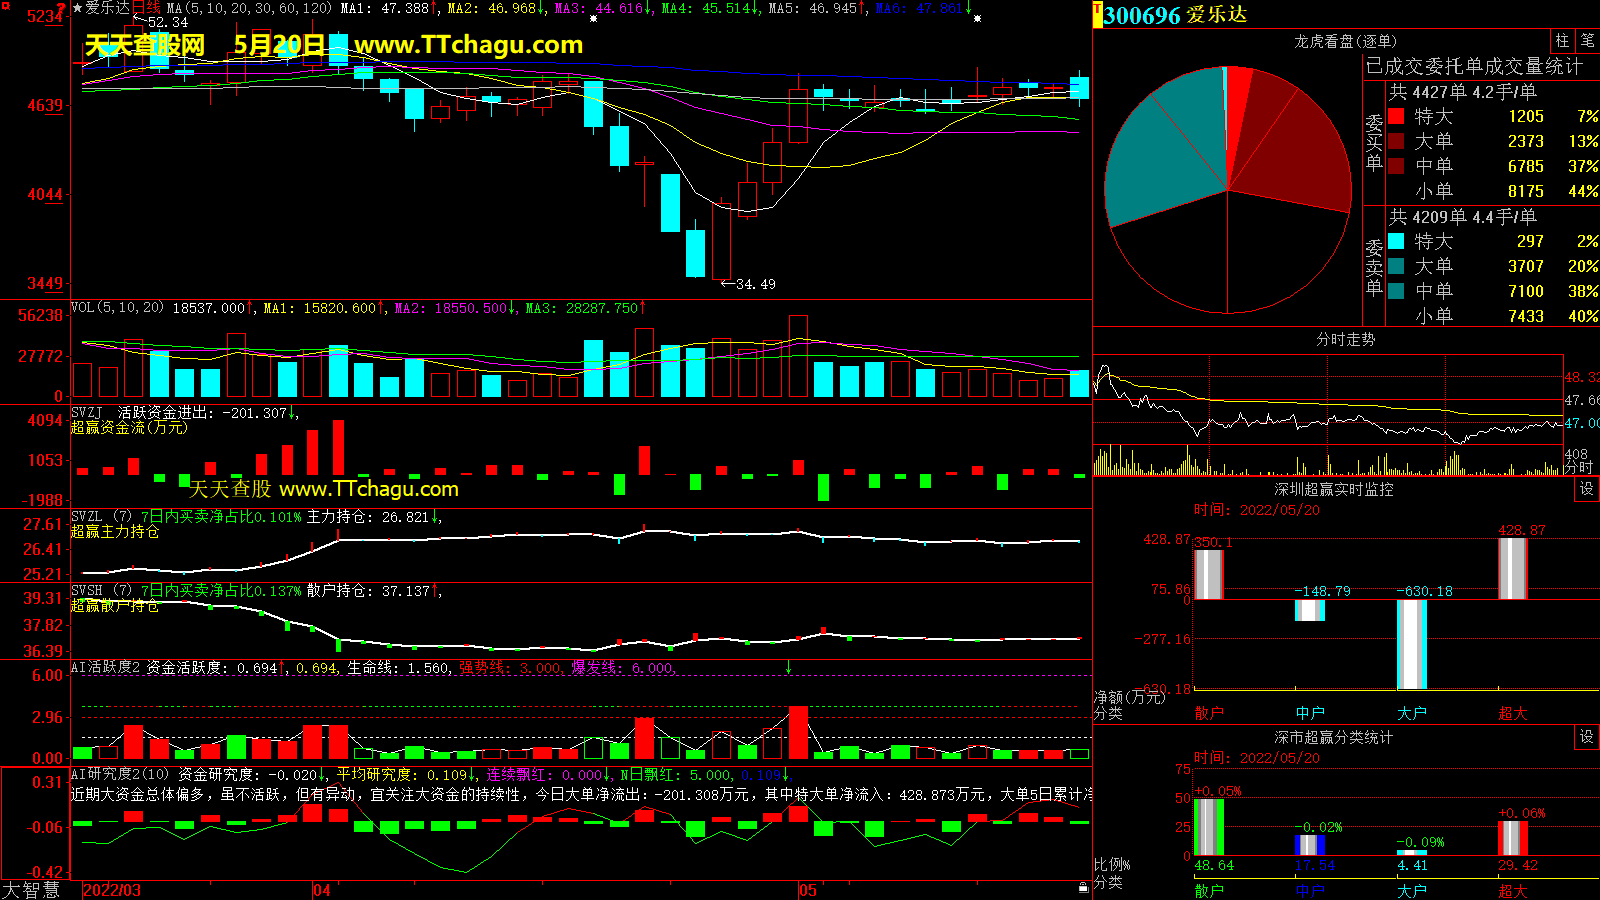Viewport: 1600px width, 900px height.
Task: Select the 分时走势 panel header
Action: [1345, 340]
